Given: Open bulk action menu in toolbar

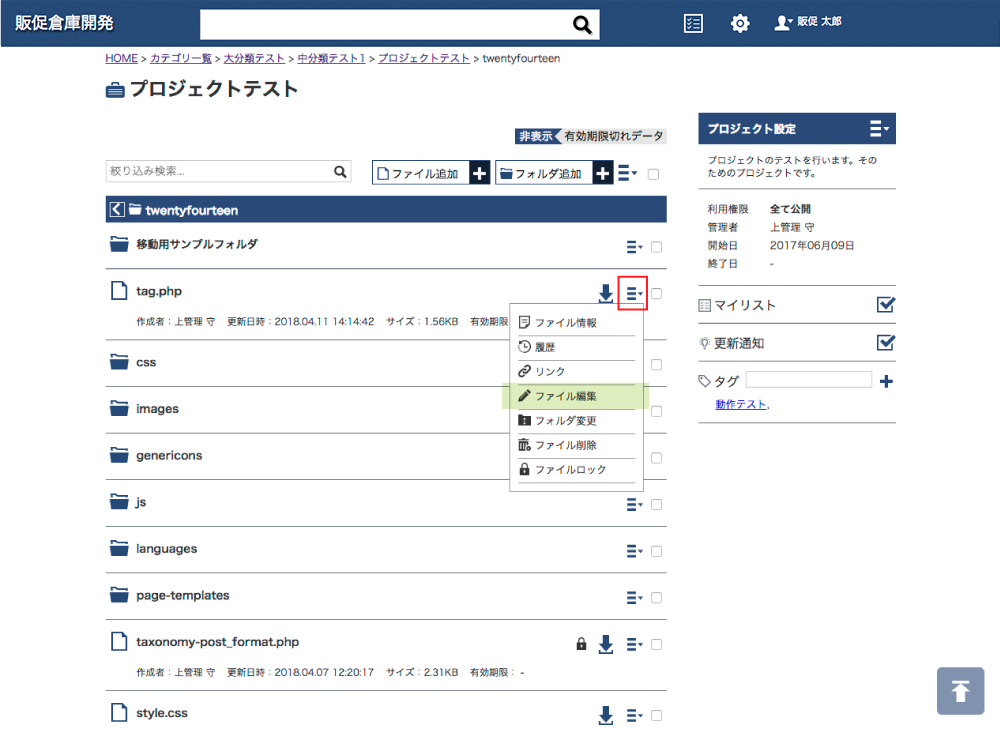Looking at the screenshot, I should [628, 173].
